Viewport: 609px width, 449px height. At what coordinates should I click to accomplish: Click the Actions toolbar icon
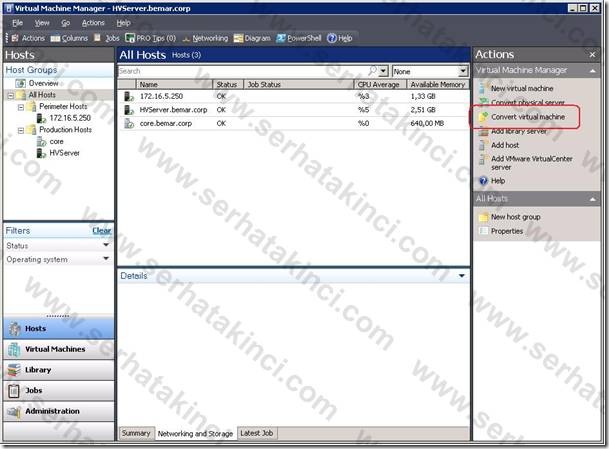15,38
